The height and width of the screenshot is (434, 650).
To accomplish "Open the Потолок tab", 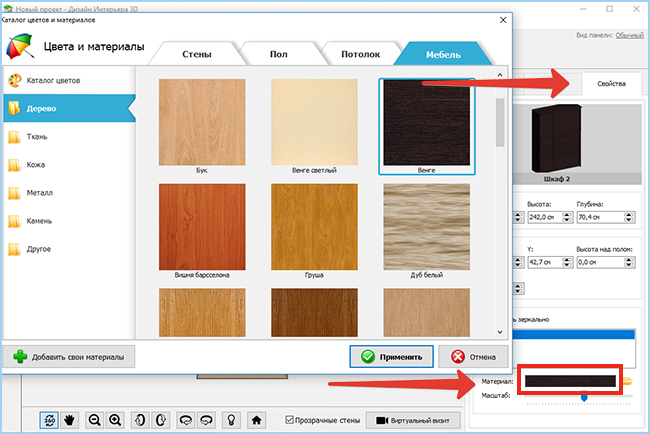I will (x=360, y=54).
